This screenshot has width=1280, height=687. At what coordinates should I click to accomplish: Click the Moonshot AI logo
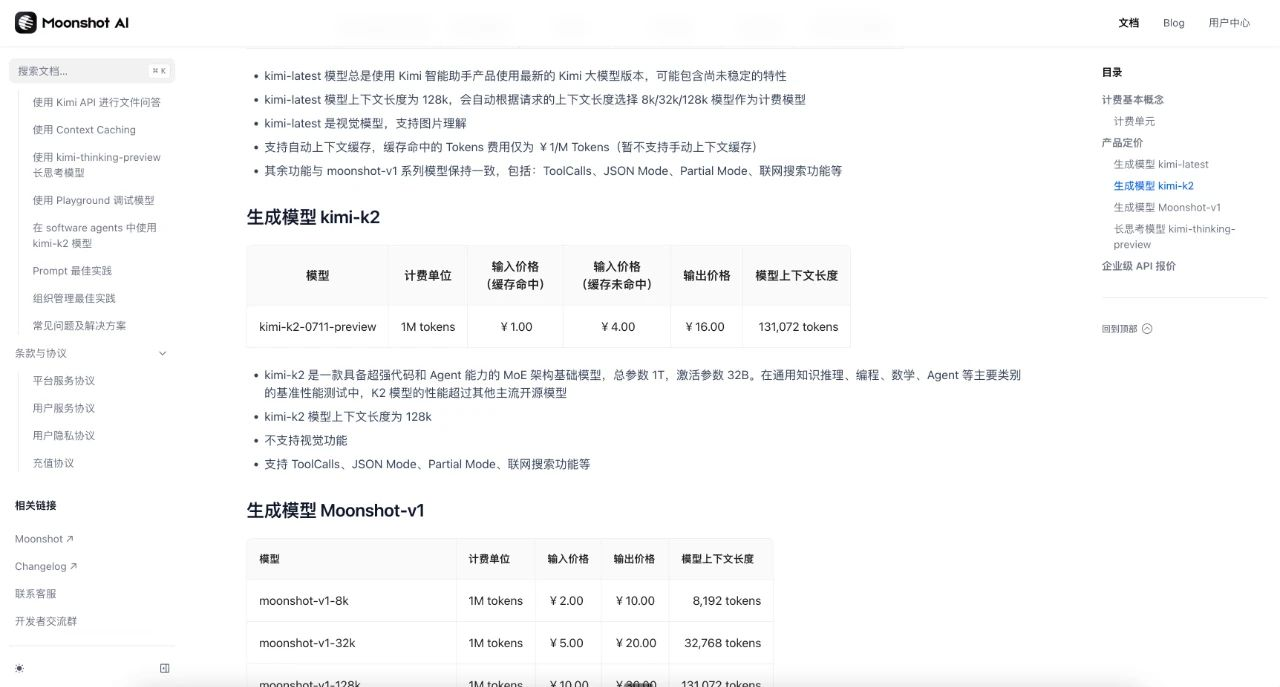coord(72,22)
